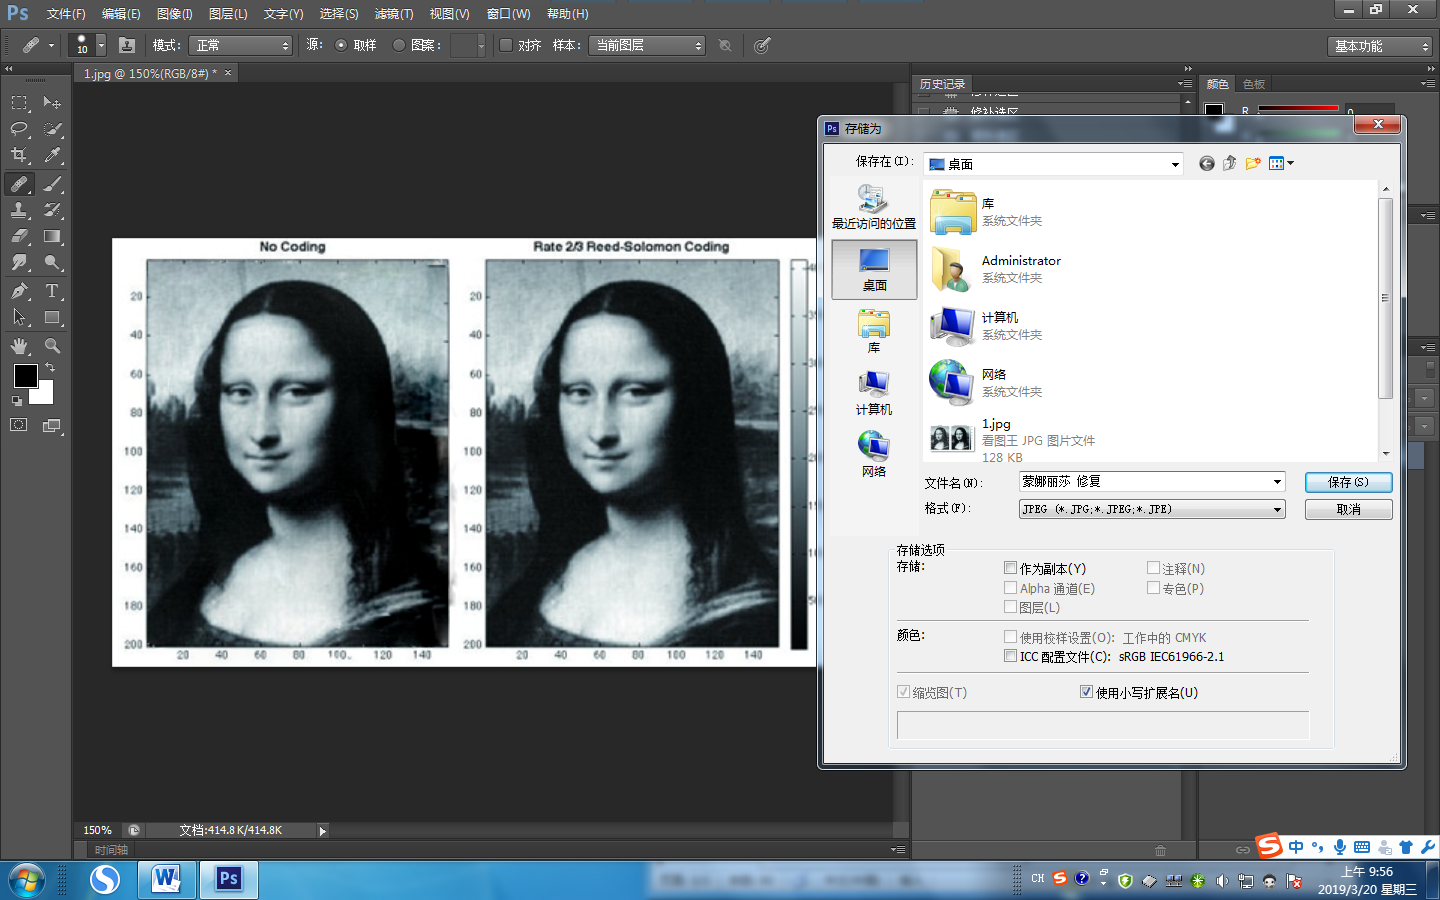
Task: Click 保存(S) button
Action: 1348,482
